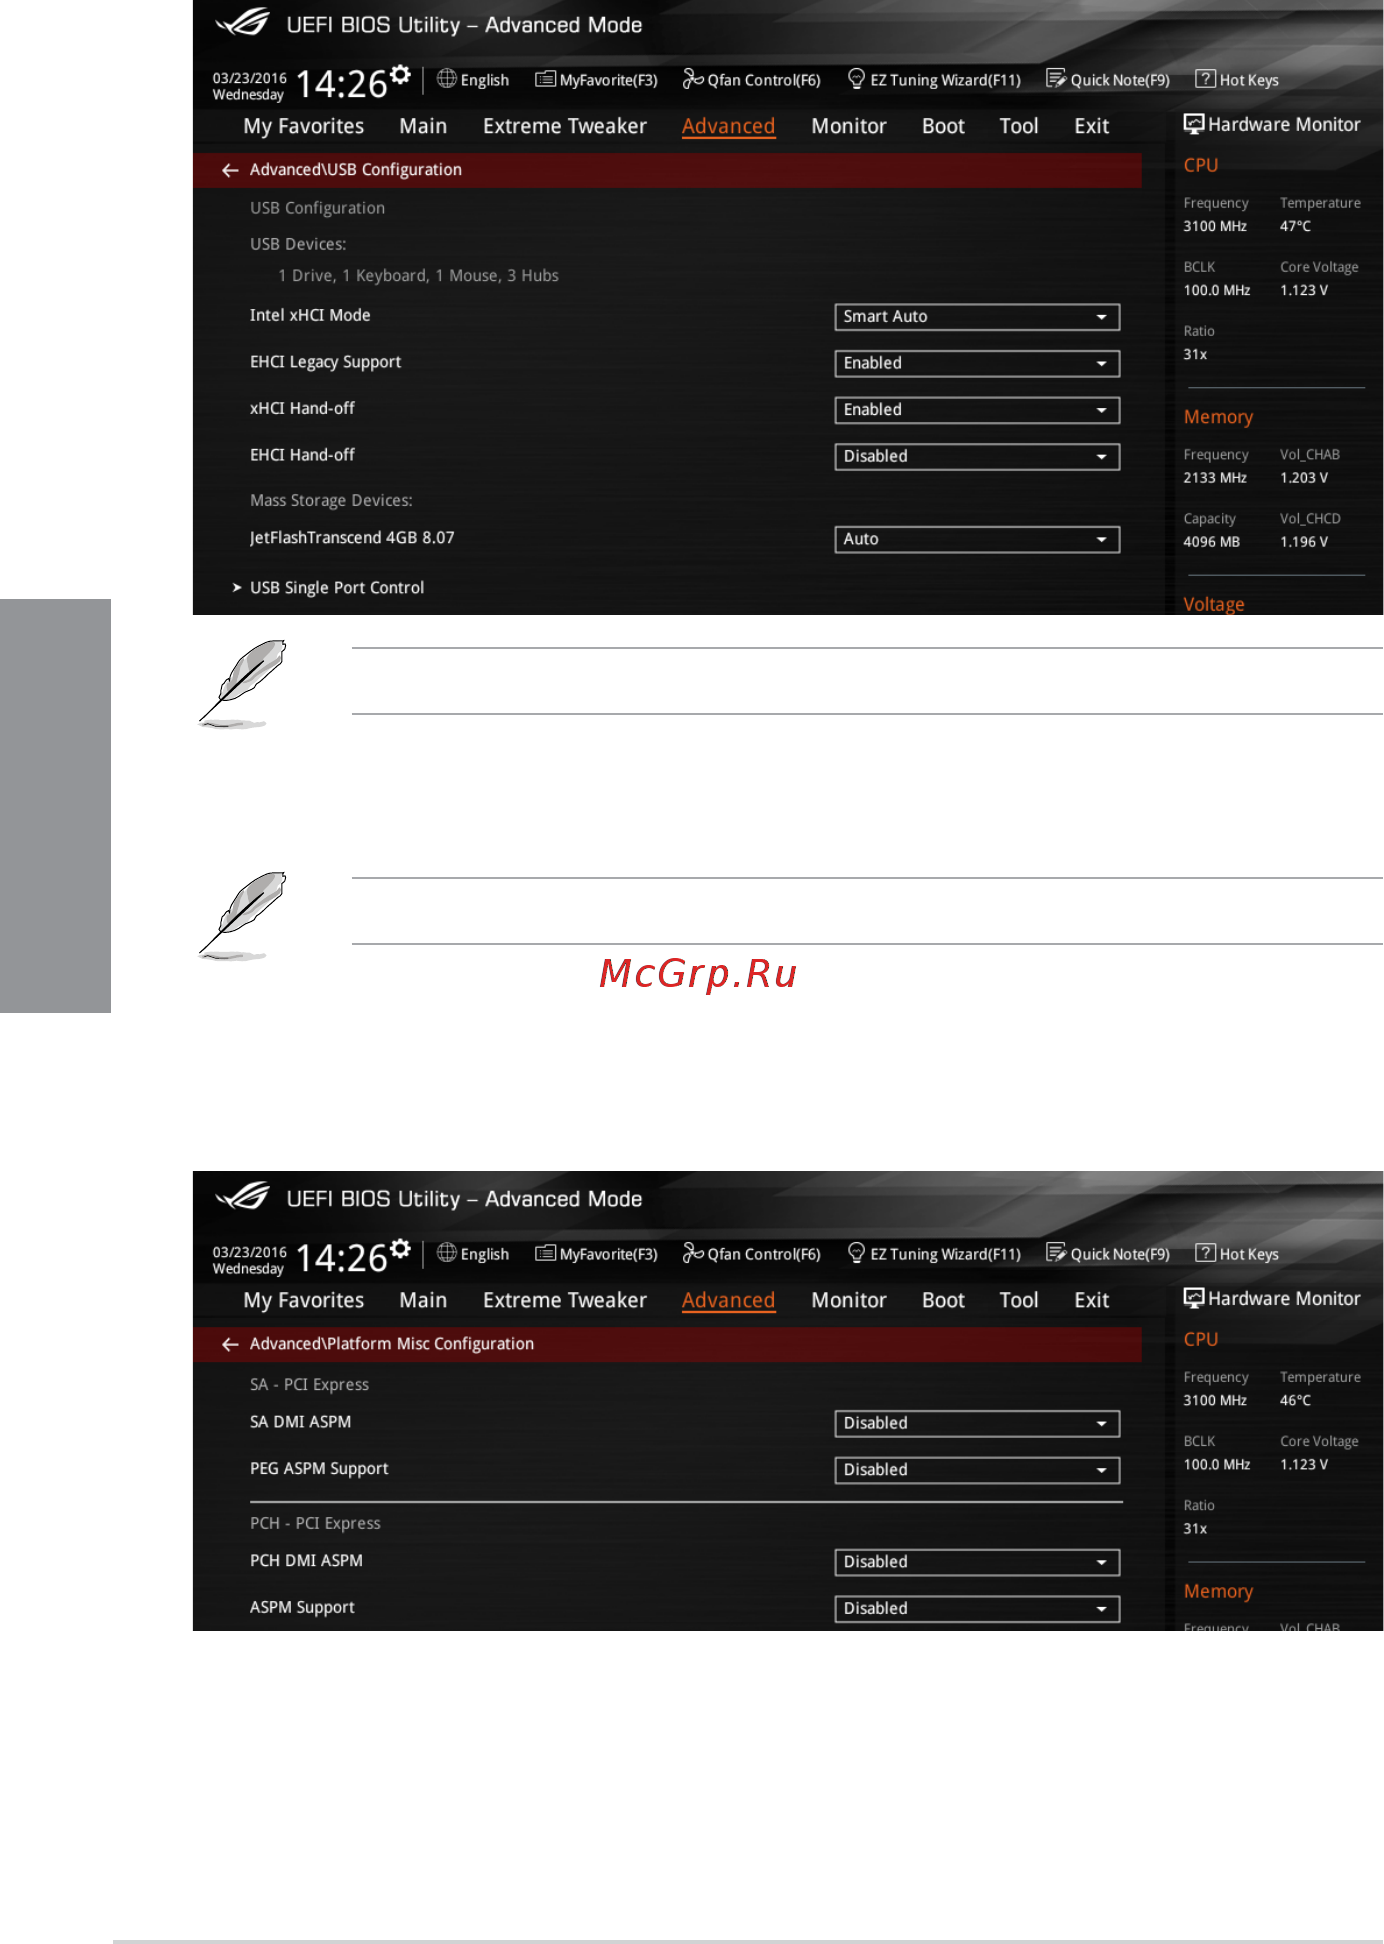Click the 4096 MB capacity value
The image size is (1384, 1944).
click(1211, 542)
